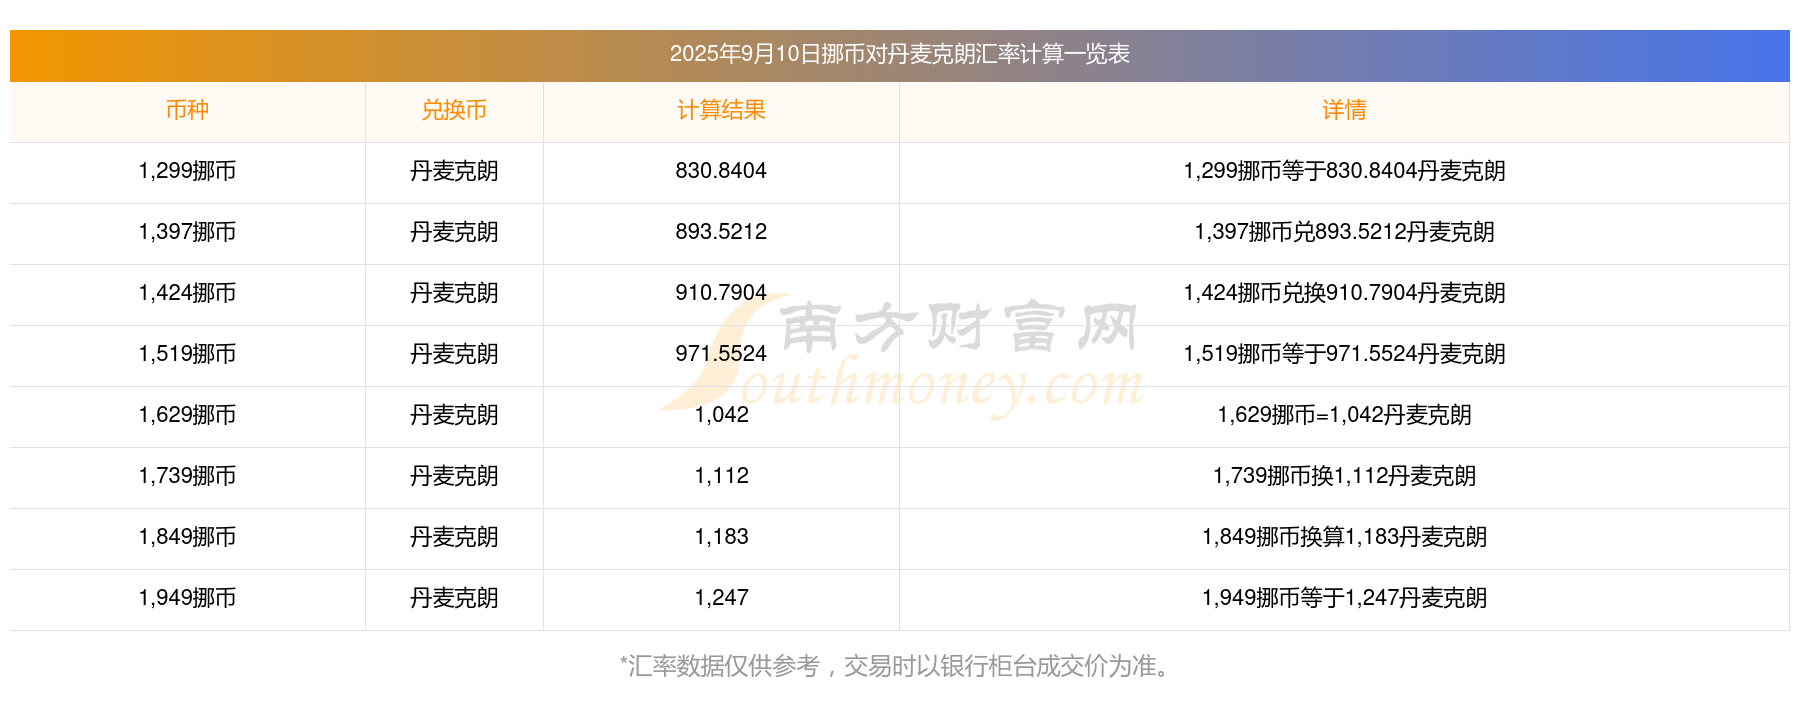The width and height of the screenshot is (1800, 720).
Task: Click the 1,629挪币 cell
Action: (x=187, y=415)
